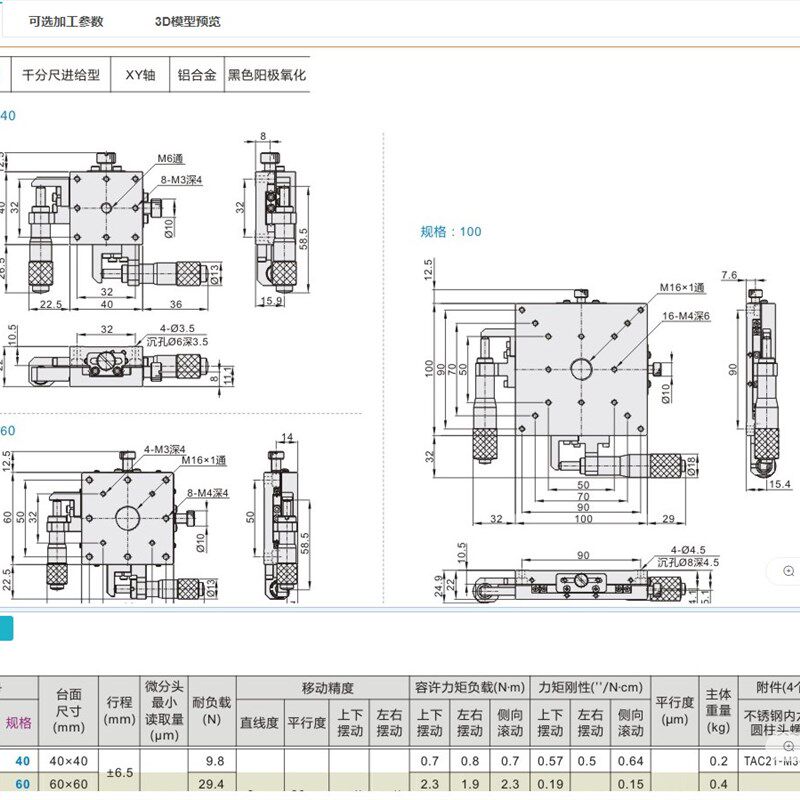
Task: Click spec 40 in the table
Action: (x=22, y=761)
